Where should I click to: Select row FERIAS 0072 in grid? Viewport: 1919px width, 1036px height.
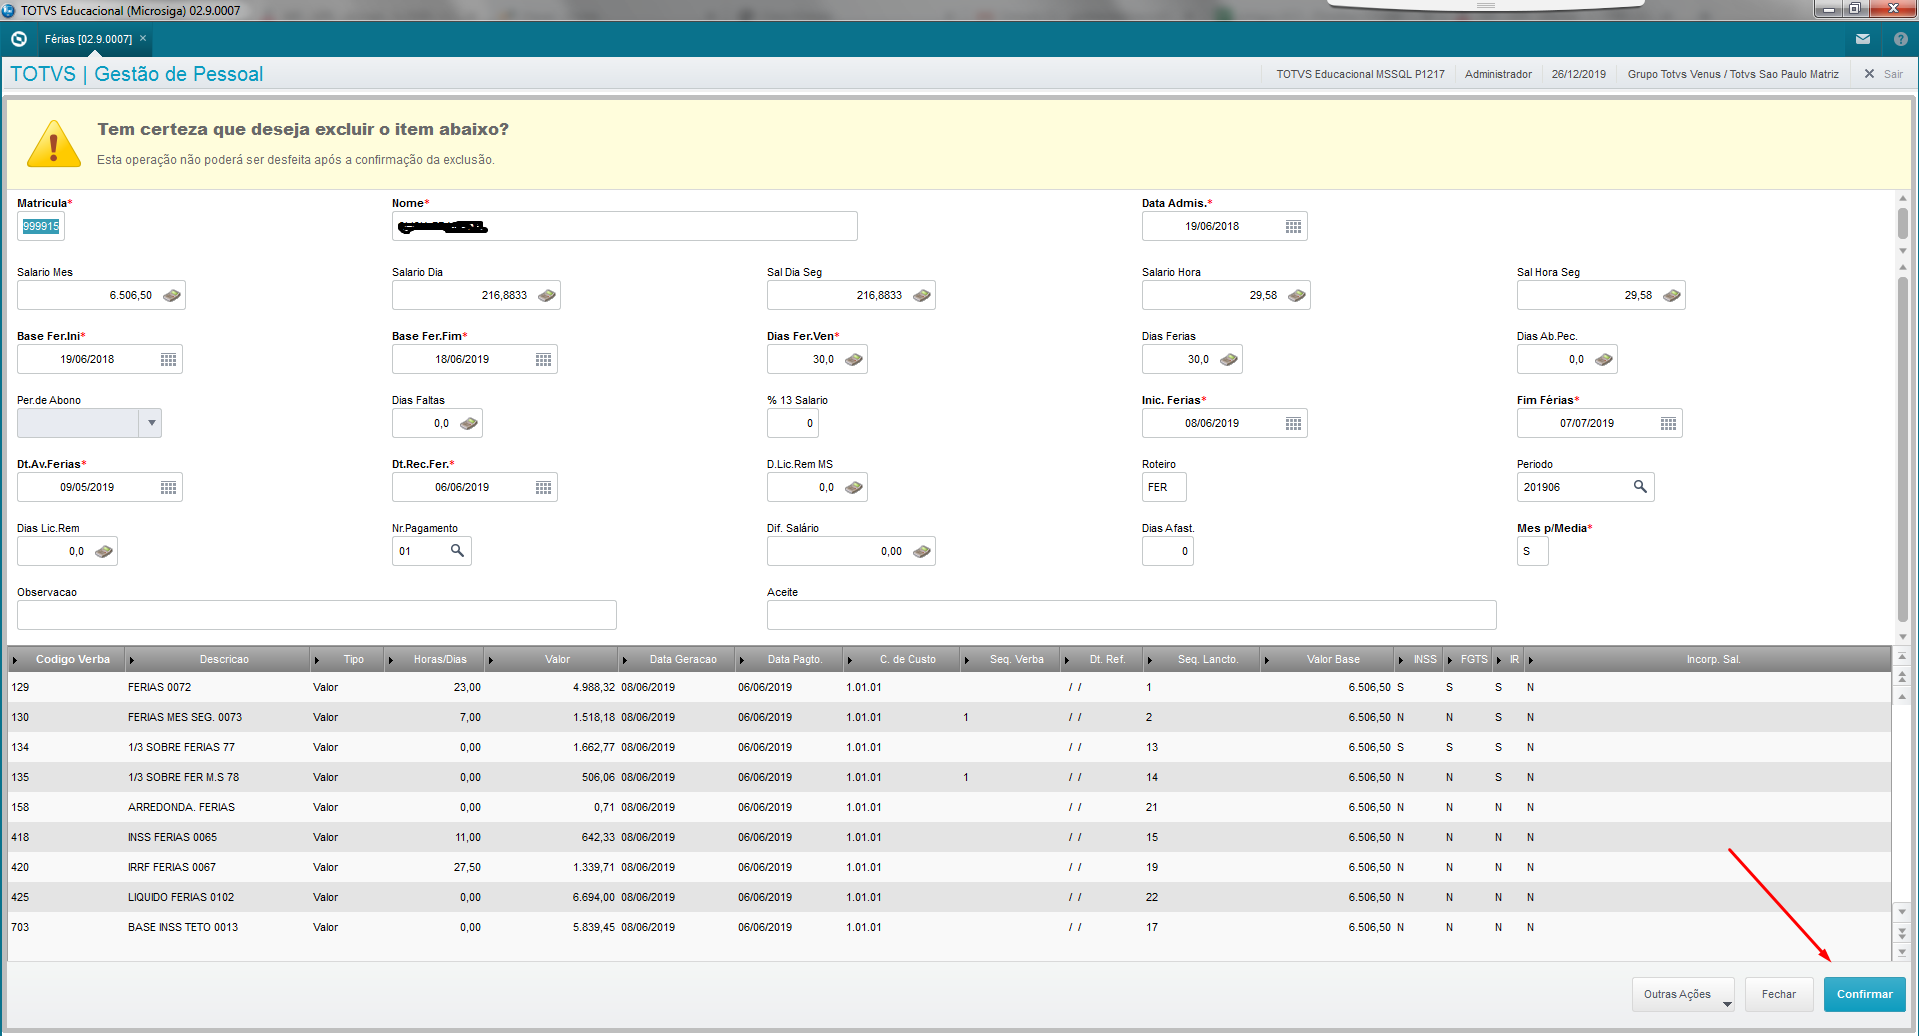949,688
